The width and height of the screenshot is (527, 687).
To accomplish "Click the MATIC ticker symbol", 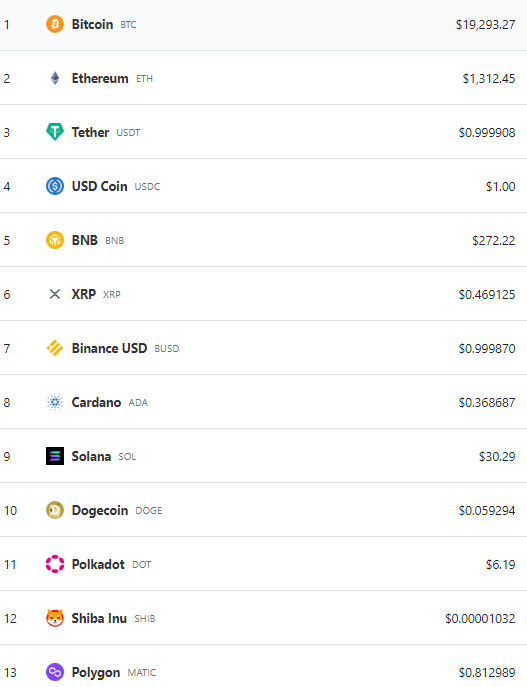I will tap(141, 673).
